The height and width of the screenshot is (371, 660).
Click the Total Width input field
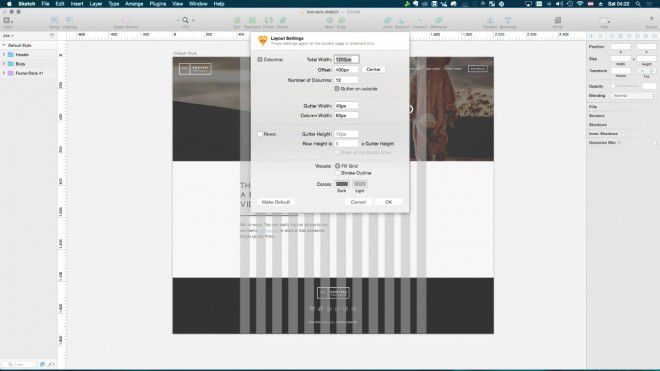346,60
